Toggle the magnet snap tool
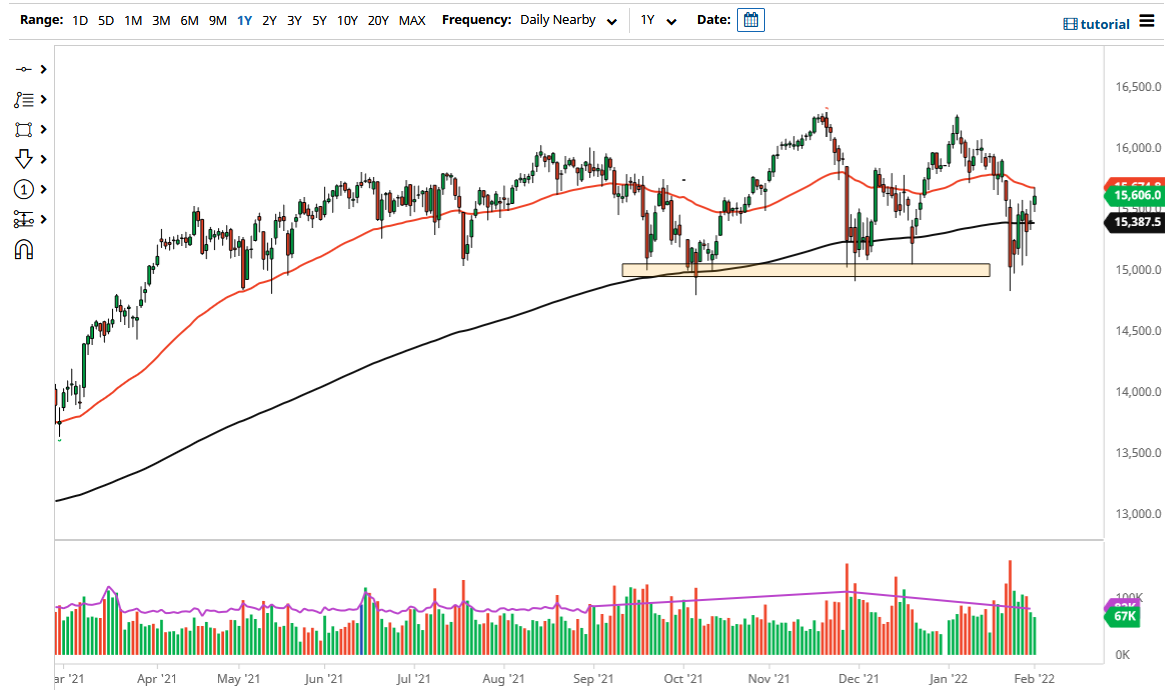 pyautogui.click(x=24, y=247)
